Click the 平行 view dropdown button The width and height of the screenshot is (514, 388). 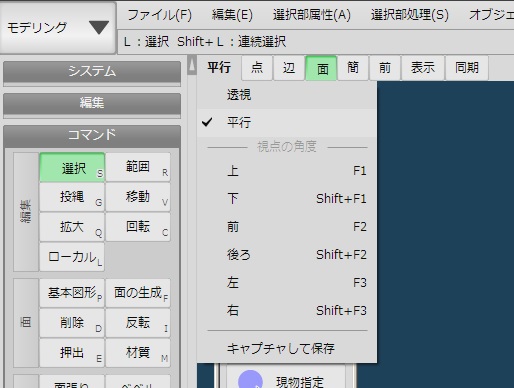tap(219, 68)
